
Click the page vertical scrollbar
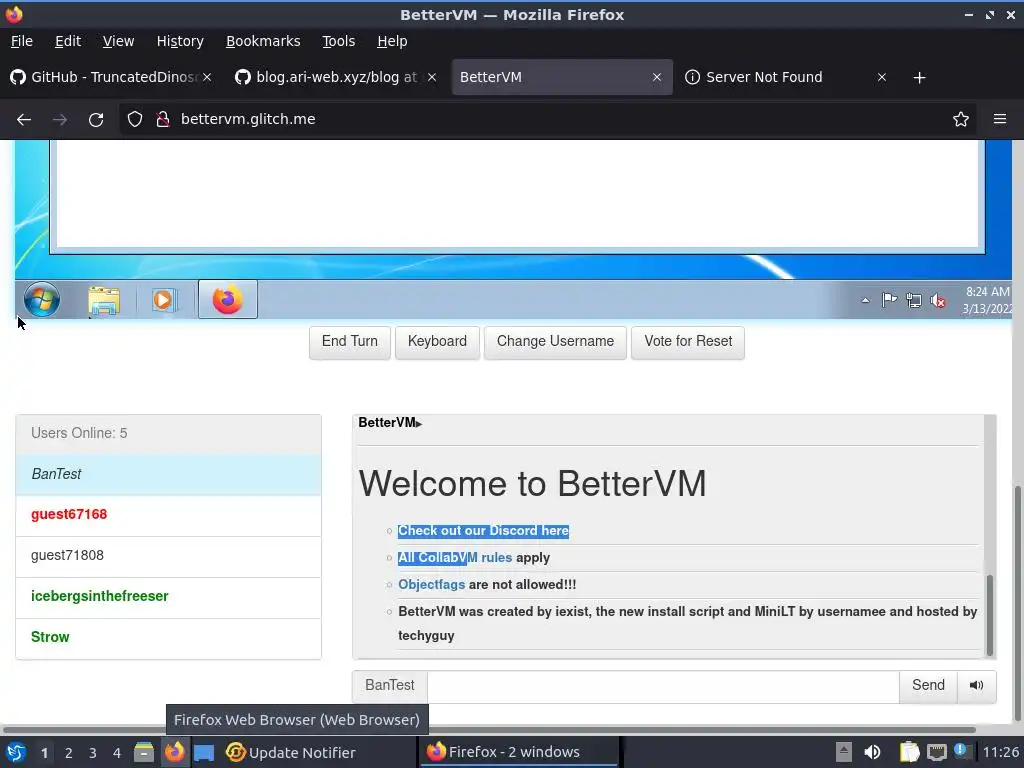pos(1018,601)
